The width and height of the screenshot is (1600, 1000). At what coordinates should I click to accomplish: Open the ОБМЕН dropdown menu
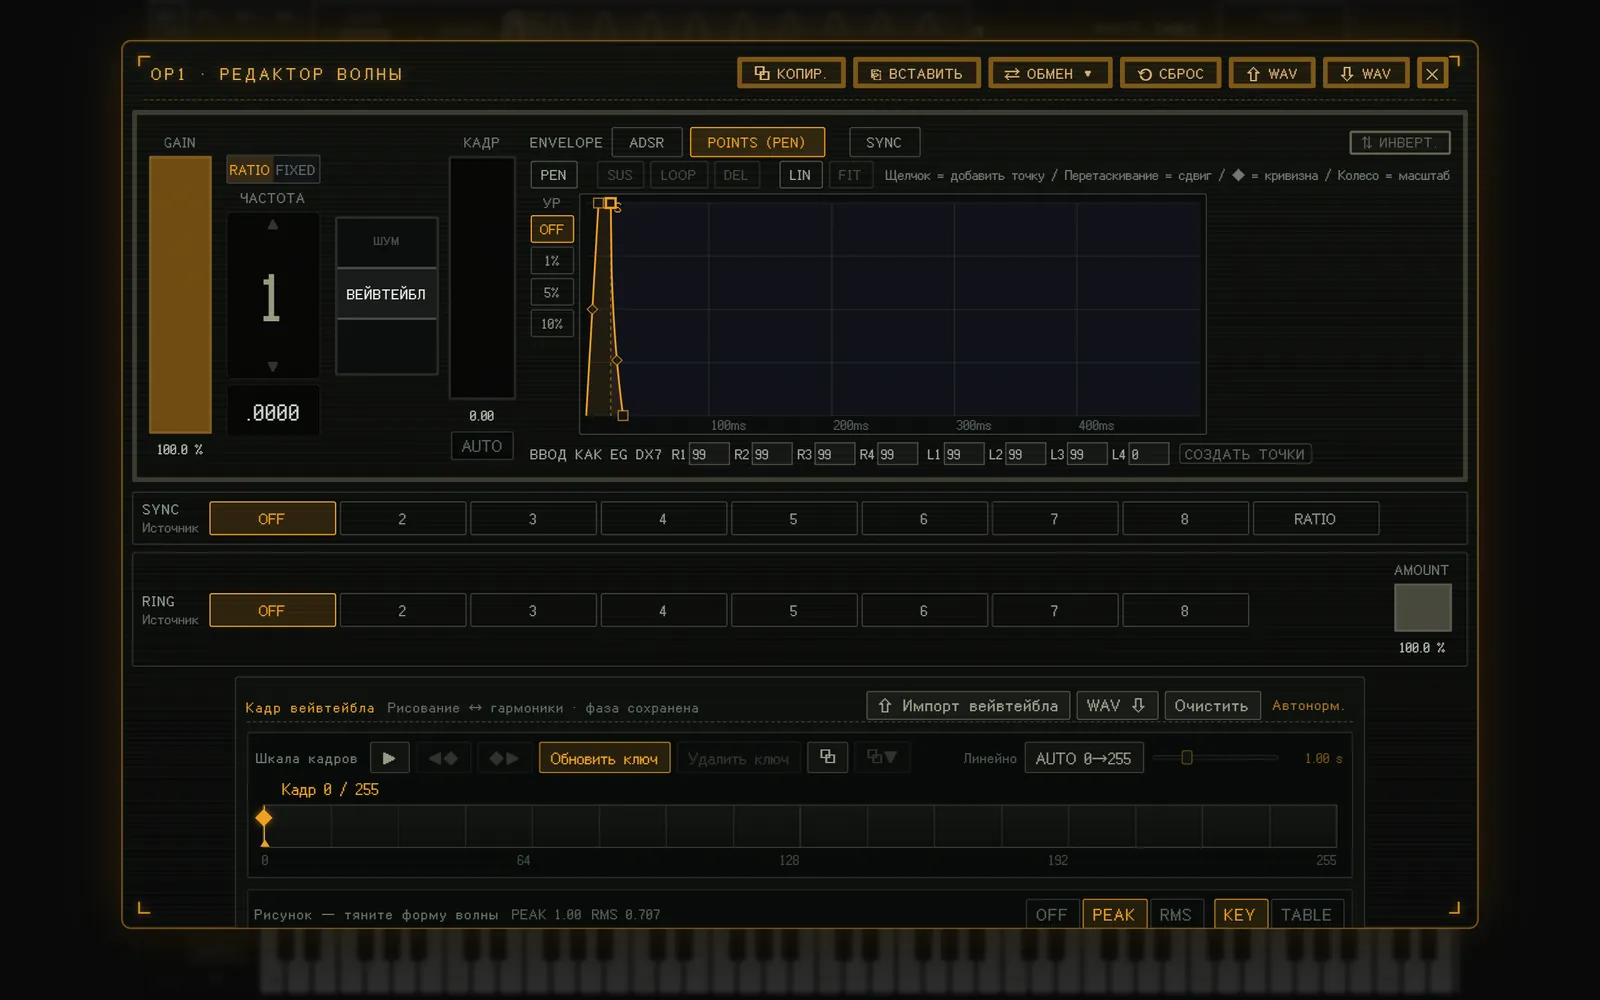tap(1049, 73)
